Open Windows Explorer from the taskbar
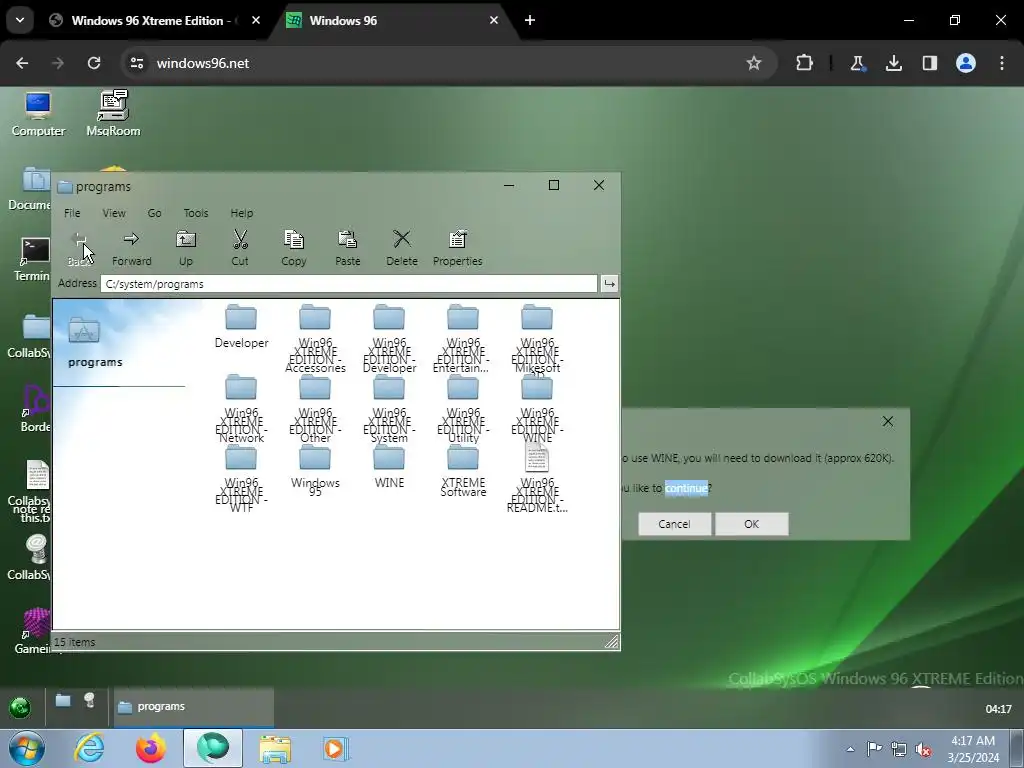This screenshot has height=768, width=1024. [x=275, y=748]
